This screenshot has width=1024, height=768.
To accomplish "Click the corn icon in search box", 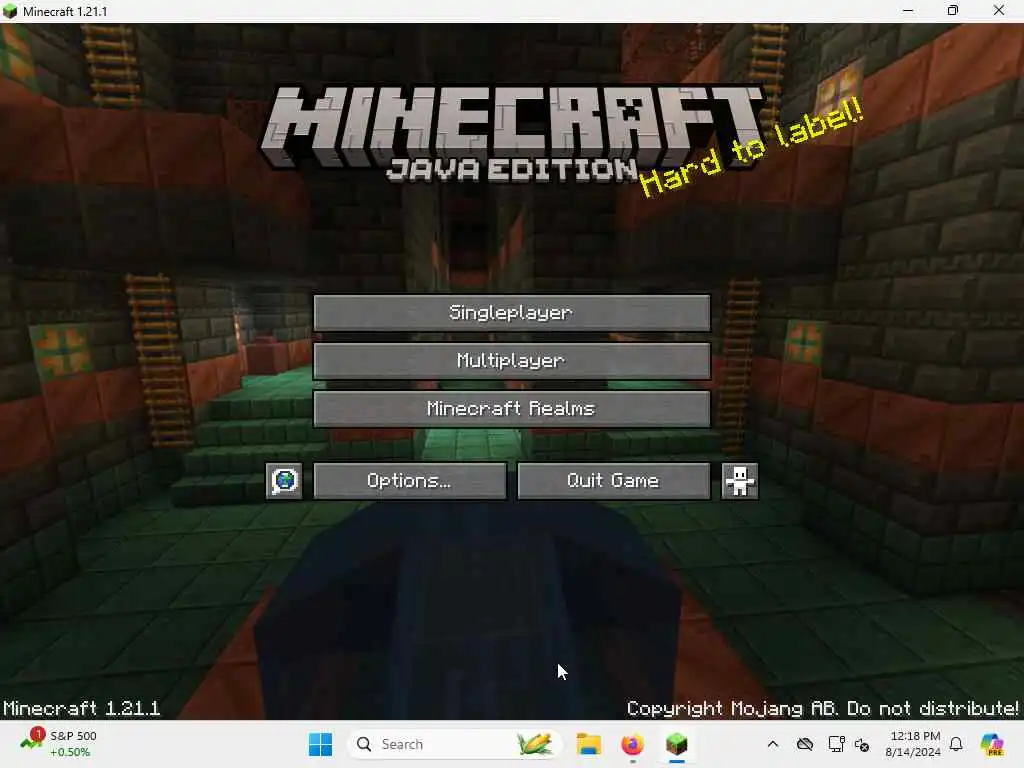I will coord(534,744).
